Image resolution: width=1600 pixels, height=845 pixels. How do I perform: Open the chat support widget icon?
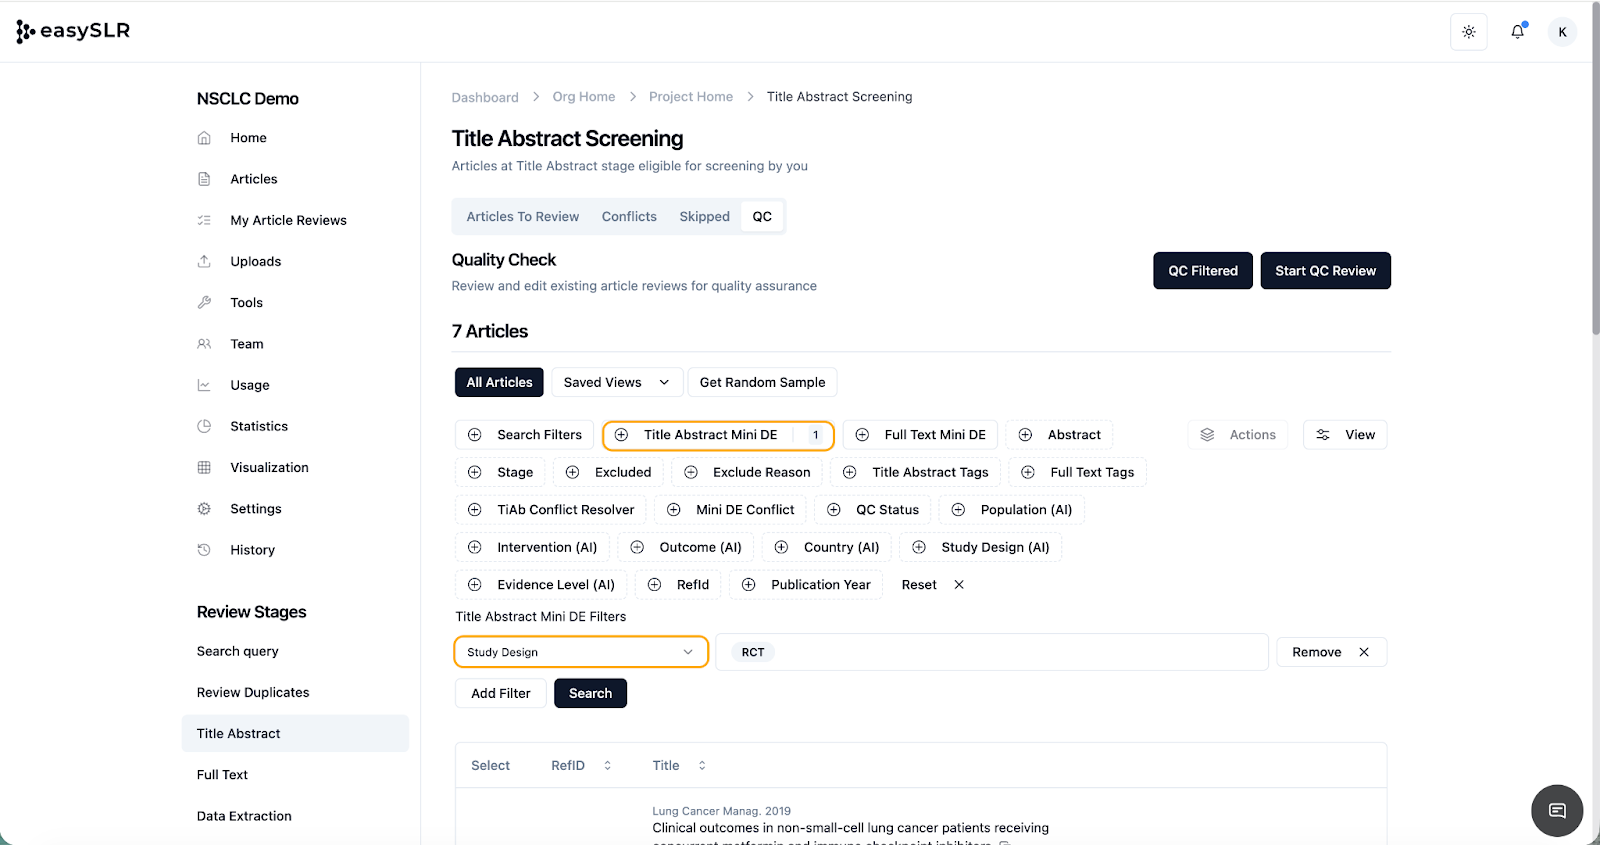point(1556,810)
